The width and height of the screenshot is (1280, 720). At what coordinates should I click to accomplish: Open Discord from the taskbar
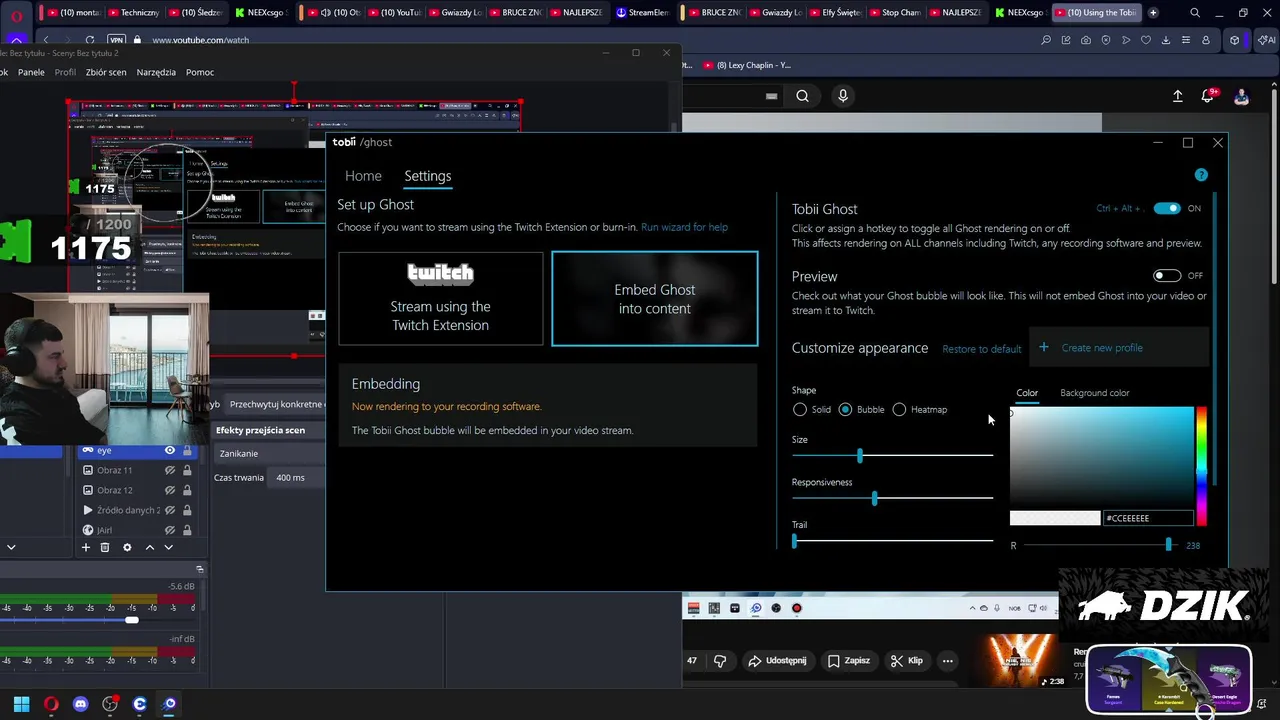[x=81, y=704]
